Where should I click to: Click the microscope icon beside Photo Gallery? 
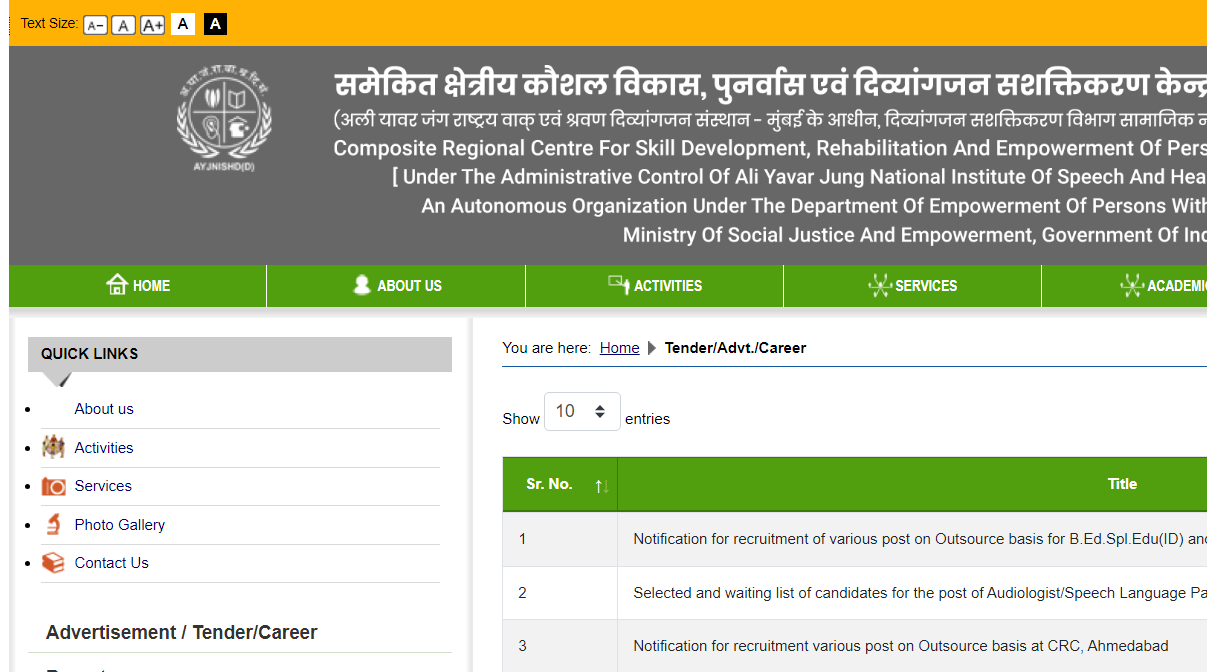click(53, 524)
